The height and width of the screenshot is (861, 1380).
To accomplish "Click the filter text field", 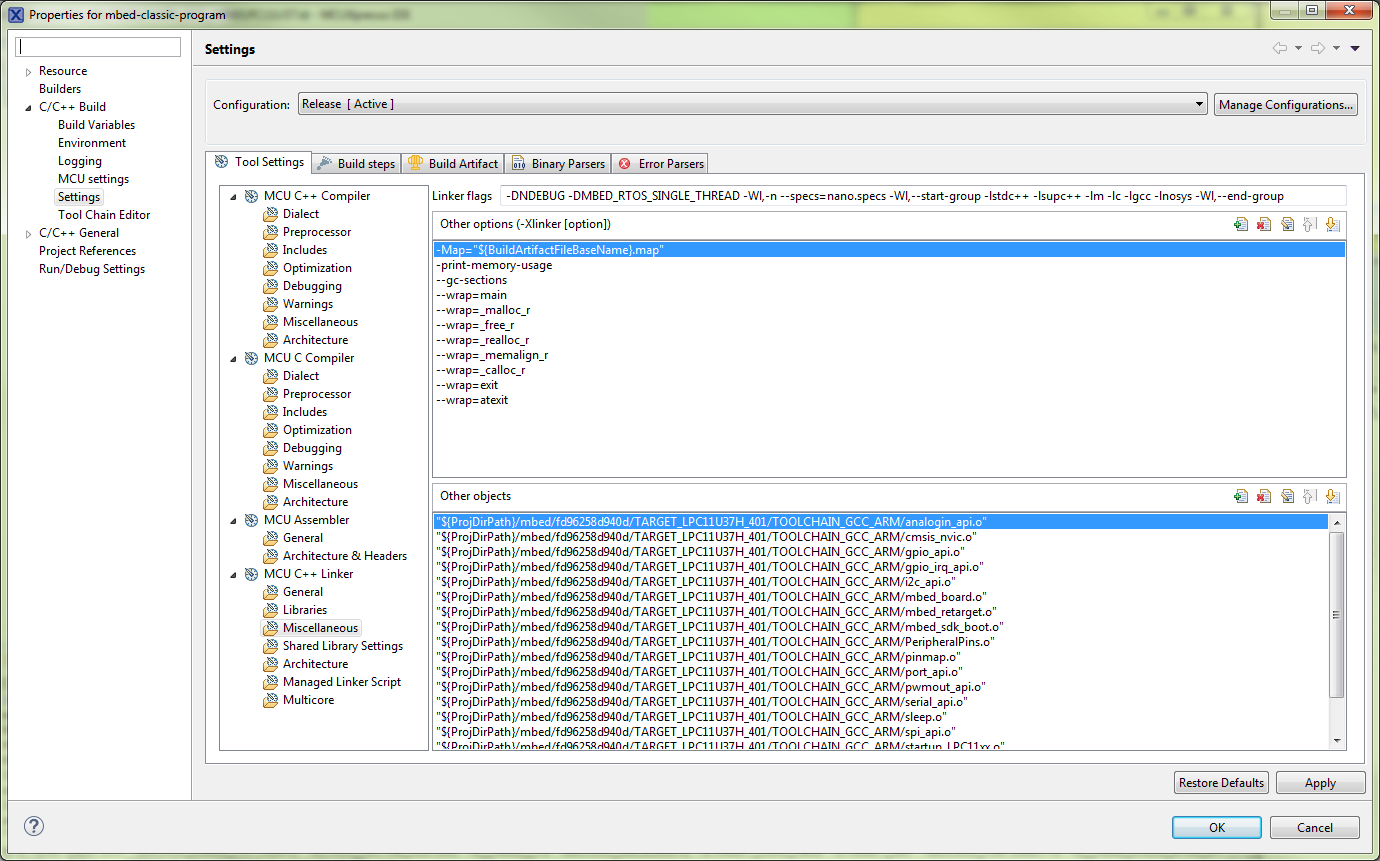I will [99, 47].
